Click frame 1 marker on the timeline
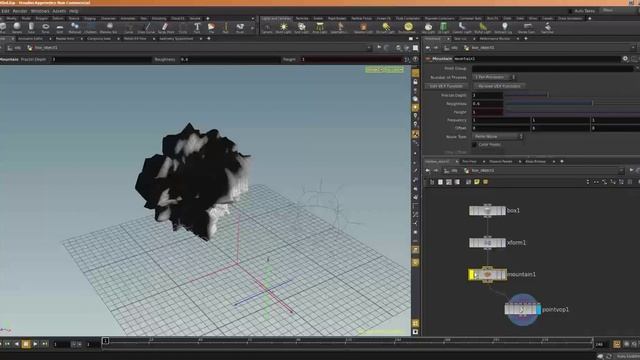The width and height of the screenshot is (640, 360). [105, 340]
